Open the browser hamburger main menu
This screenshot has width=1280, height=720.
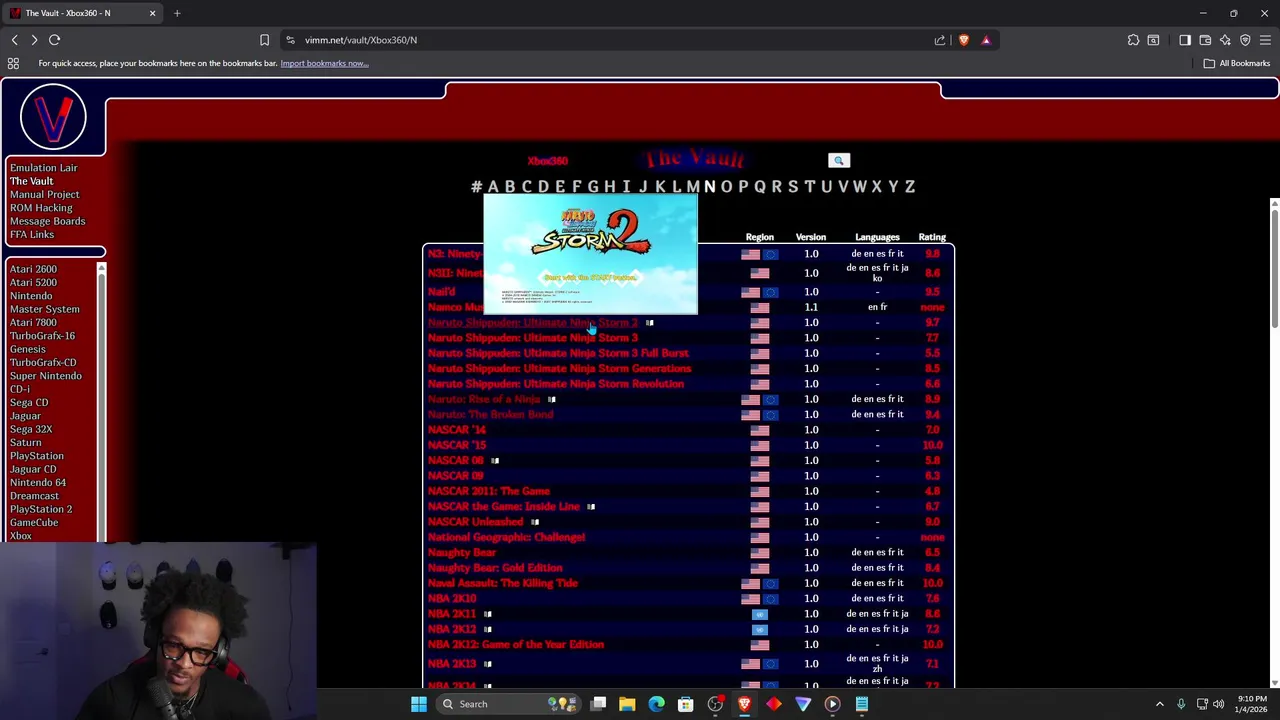point(1265,40)
